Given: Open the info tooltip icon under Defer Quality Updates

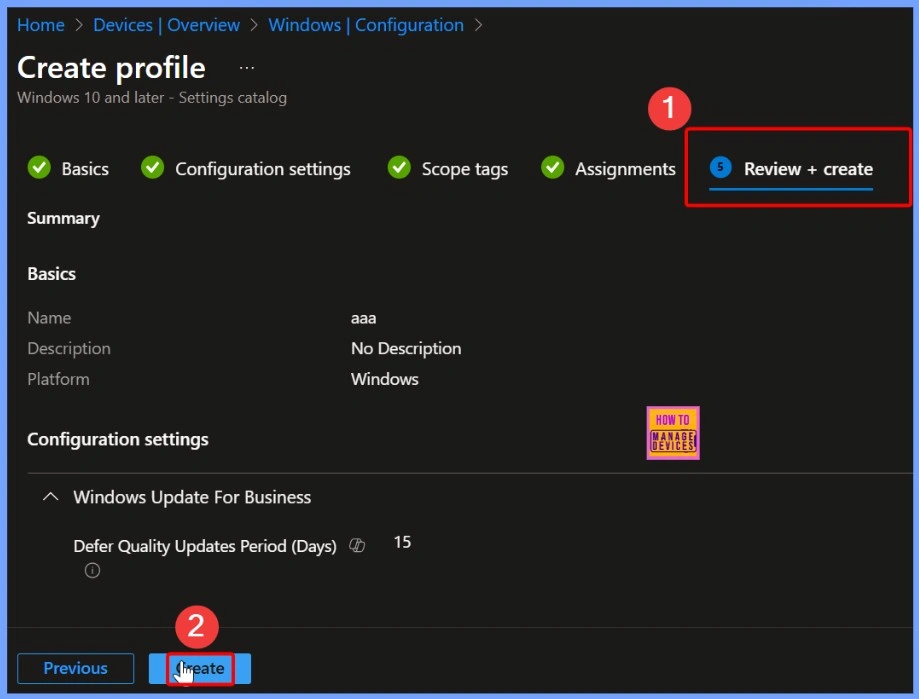Looking at the screenshot, I should [93, 571].
